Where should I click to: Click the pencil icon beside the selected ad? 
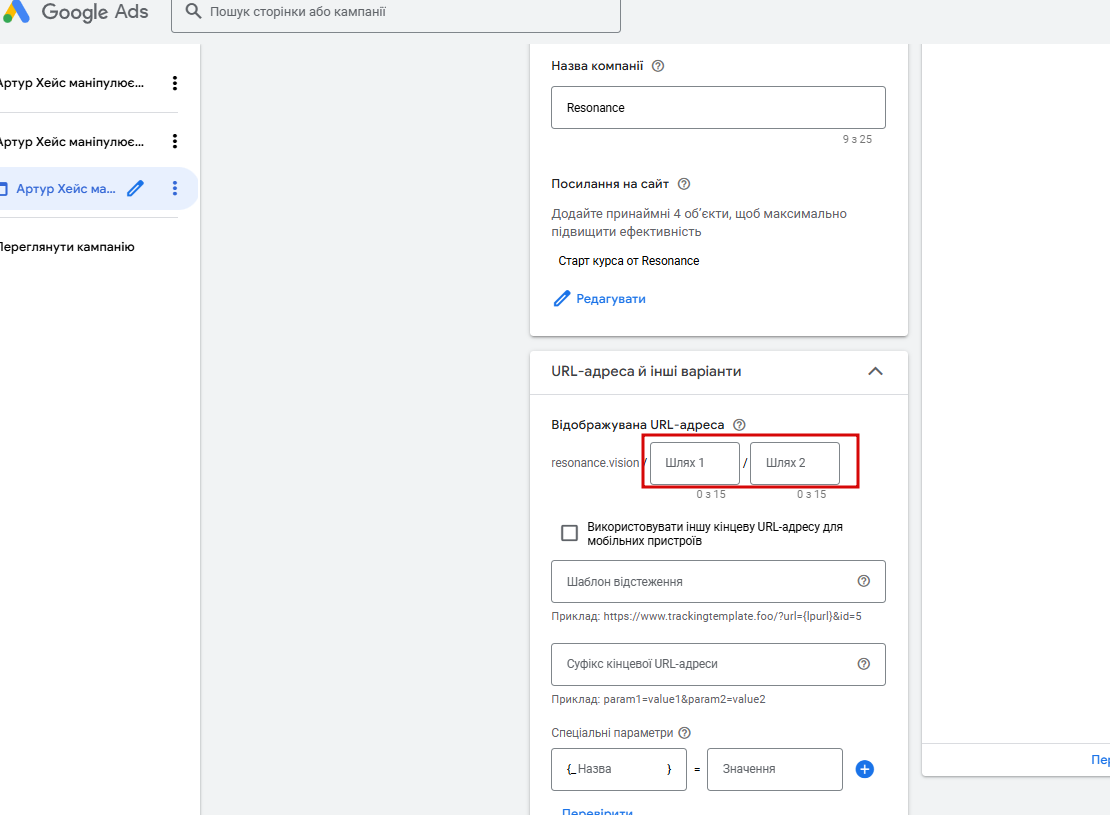[135, 188]
